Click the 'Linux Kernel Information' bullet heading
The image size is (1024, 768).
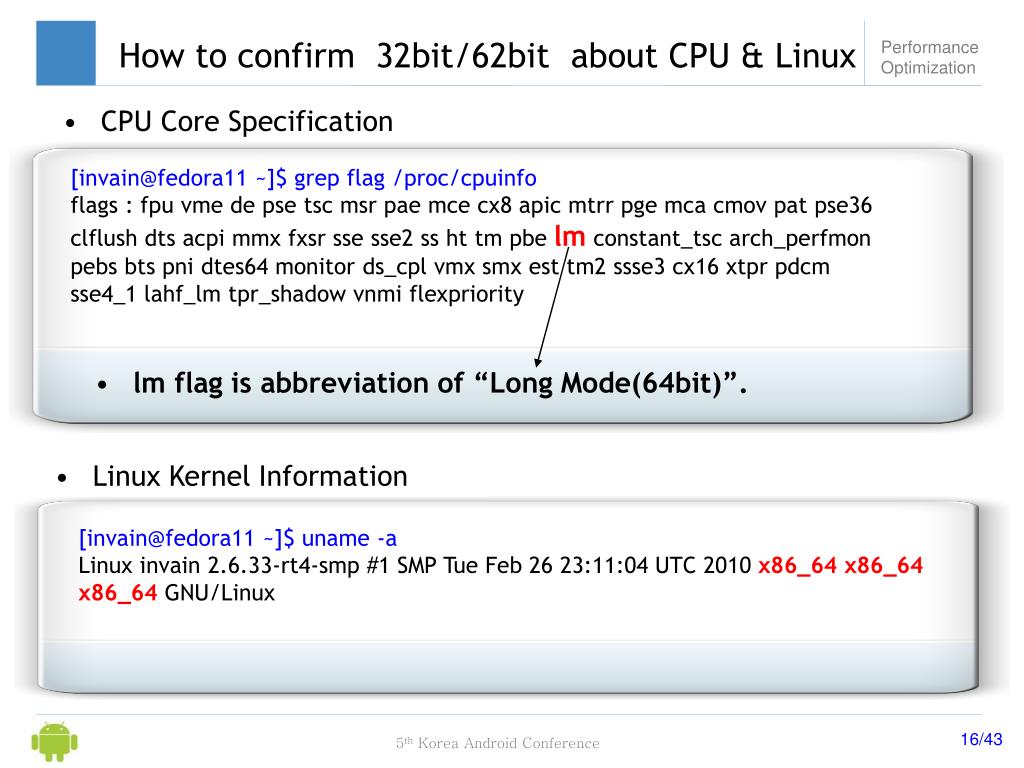250,476
